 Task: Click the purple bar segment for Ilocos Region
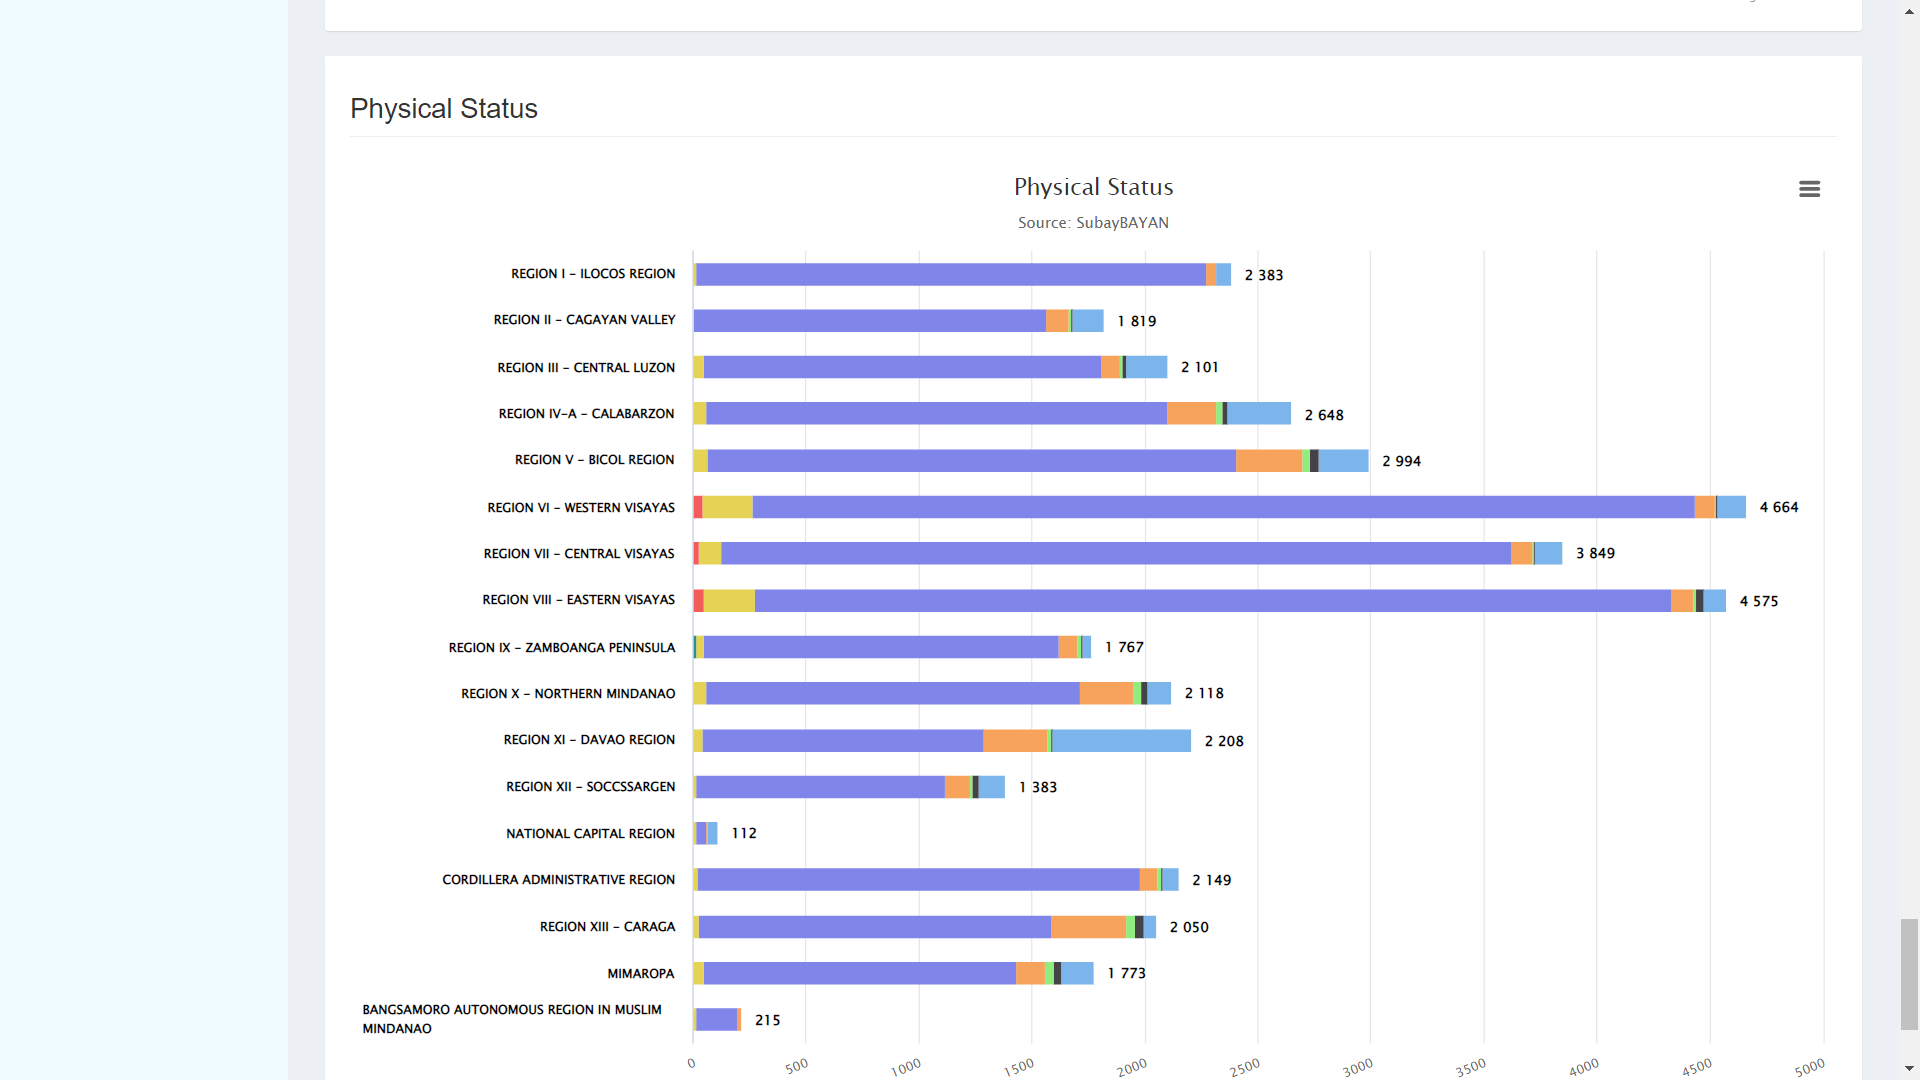(x=951, y=274)
